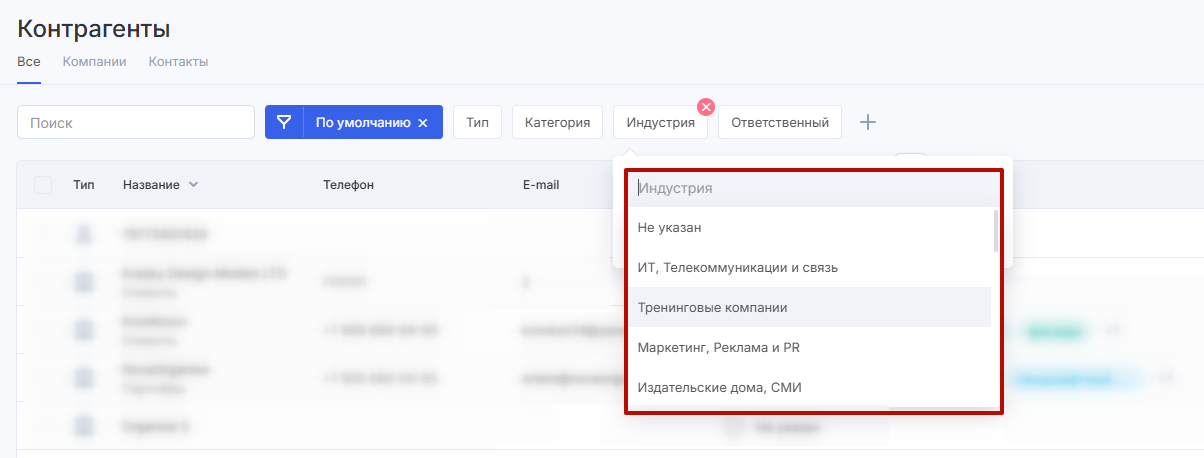This screenshot has width=1204, height=458.
Task: Choose "Не указан" in industry list
Action: 669,227
